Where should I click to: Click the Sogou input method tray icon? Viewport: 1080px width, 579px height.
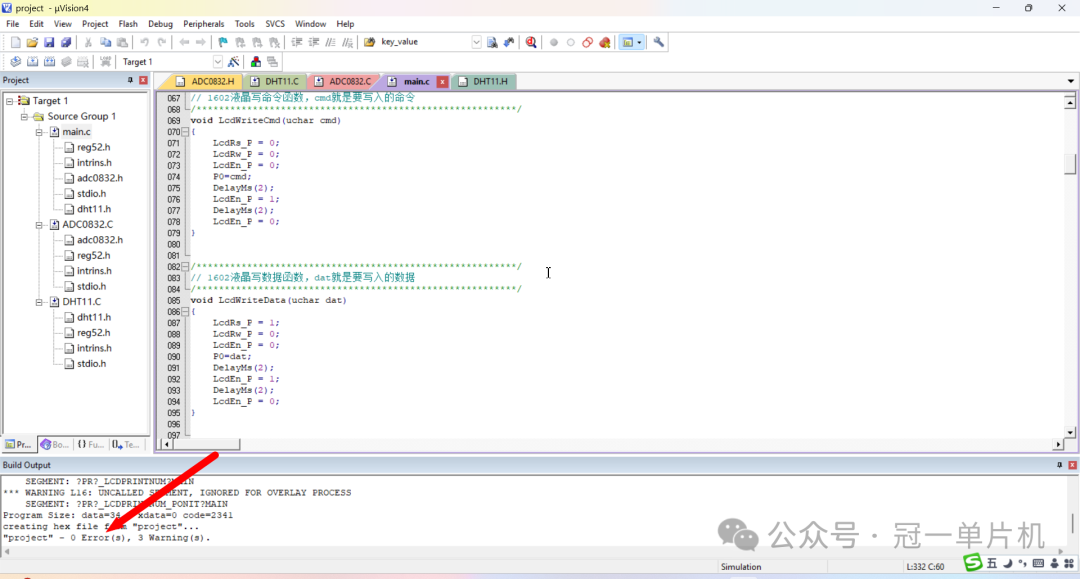click(x=973, y=562)
